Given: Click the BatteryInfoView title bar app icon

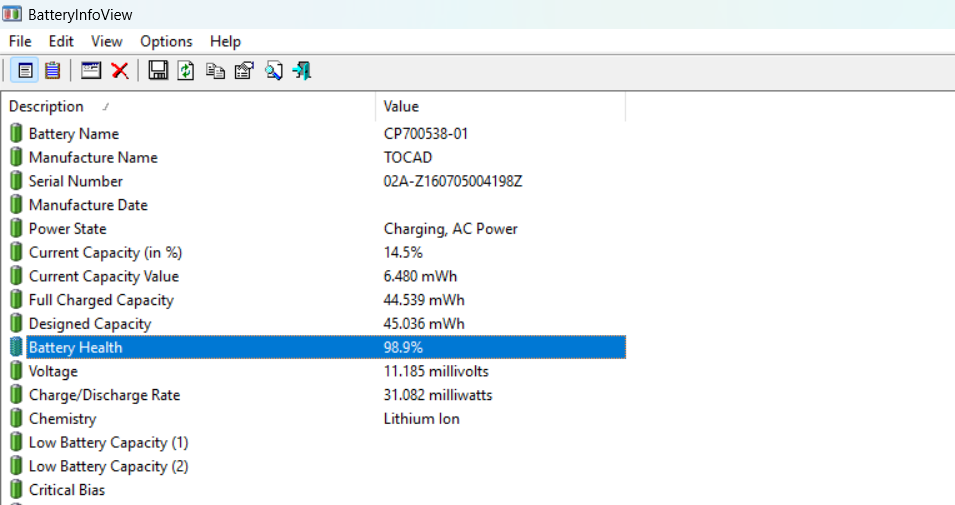Looking at the screenshot, I should click(x=12, y=13).
